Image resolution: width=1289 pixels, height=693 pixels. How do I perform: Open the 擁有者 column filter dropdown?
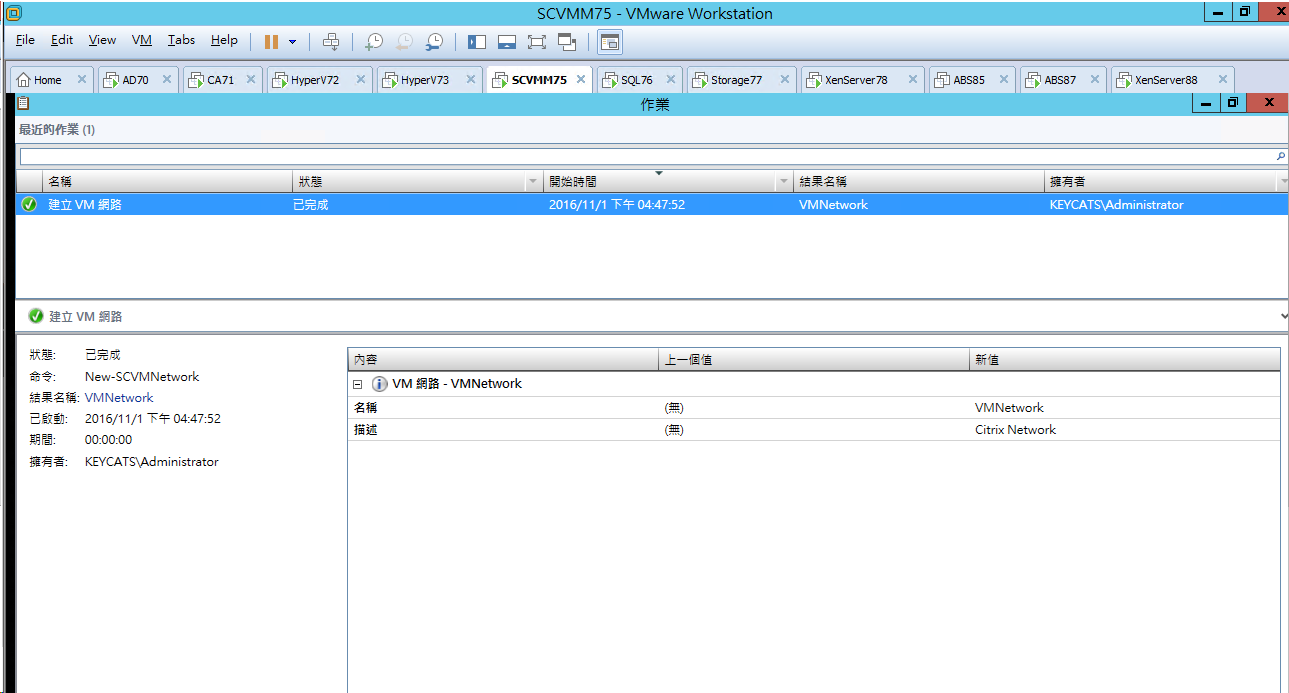point(1283,182)
